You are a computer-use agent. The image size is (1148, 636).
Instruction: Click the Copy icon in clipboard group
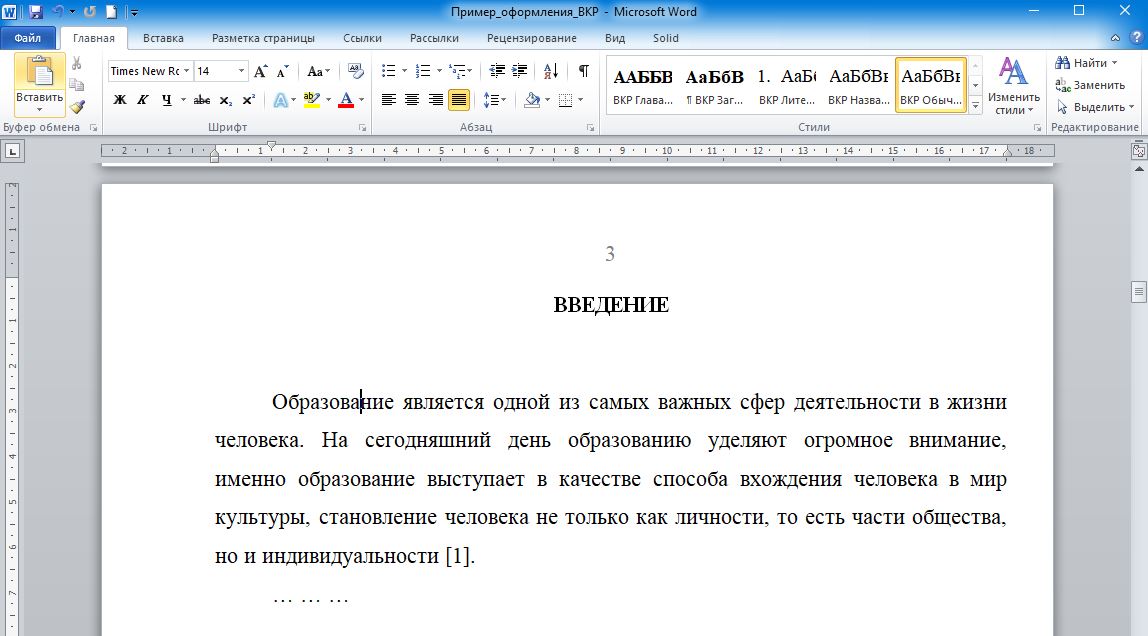tap(76, 85)
